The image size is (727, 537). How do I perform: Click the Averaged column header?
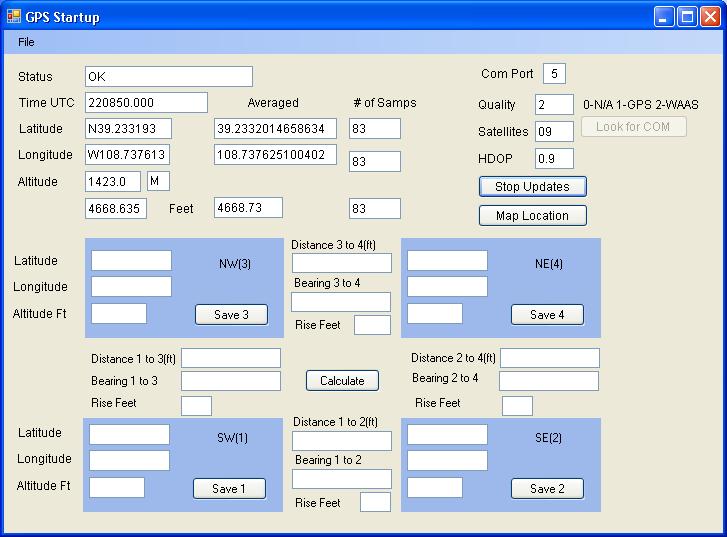point(273,102)
